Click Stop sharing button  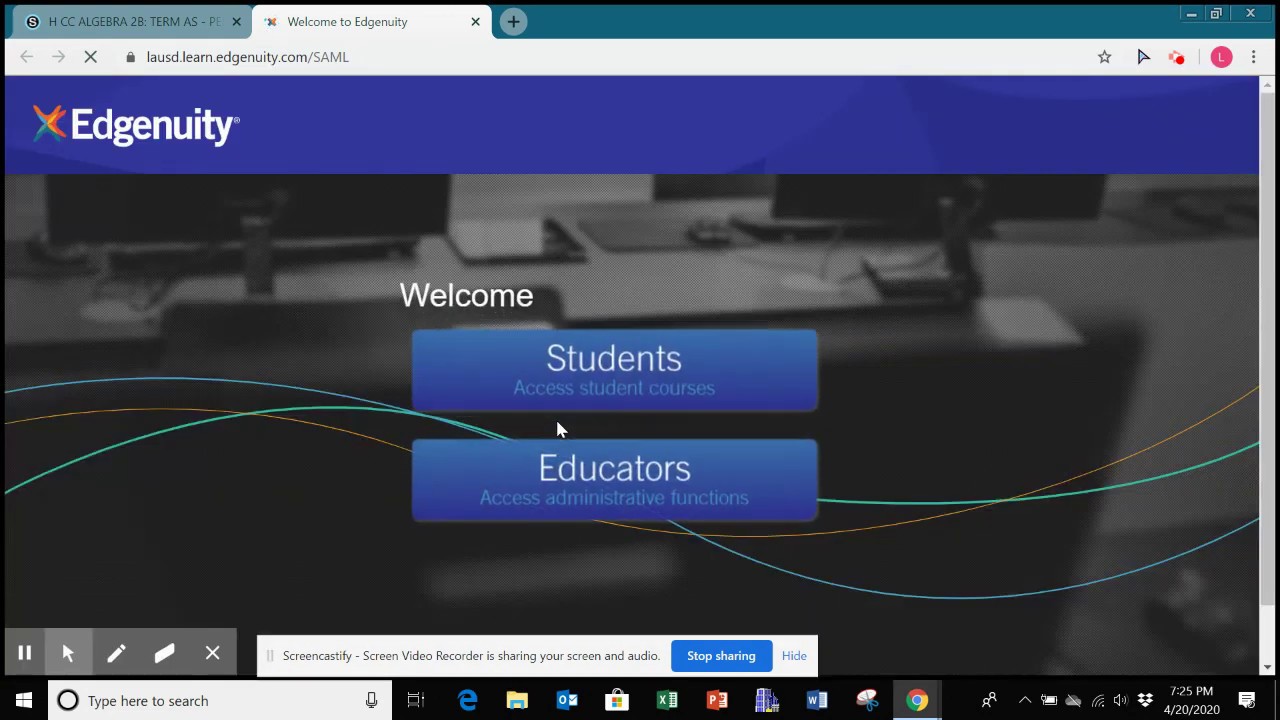(721, 656)
